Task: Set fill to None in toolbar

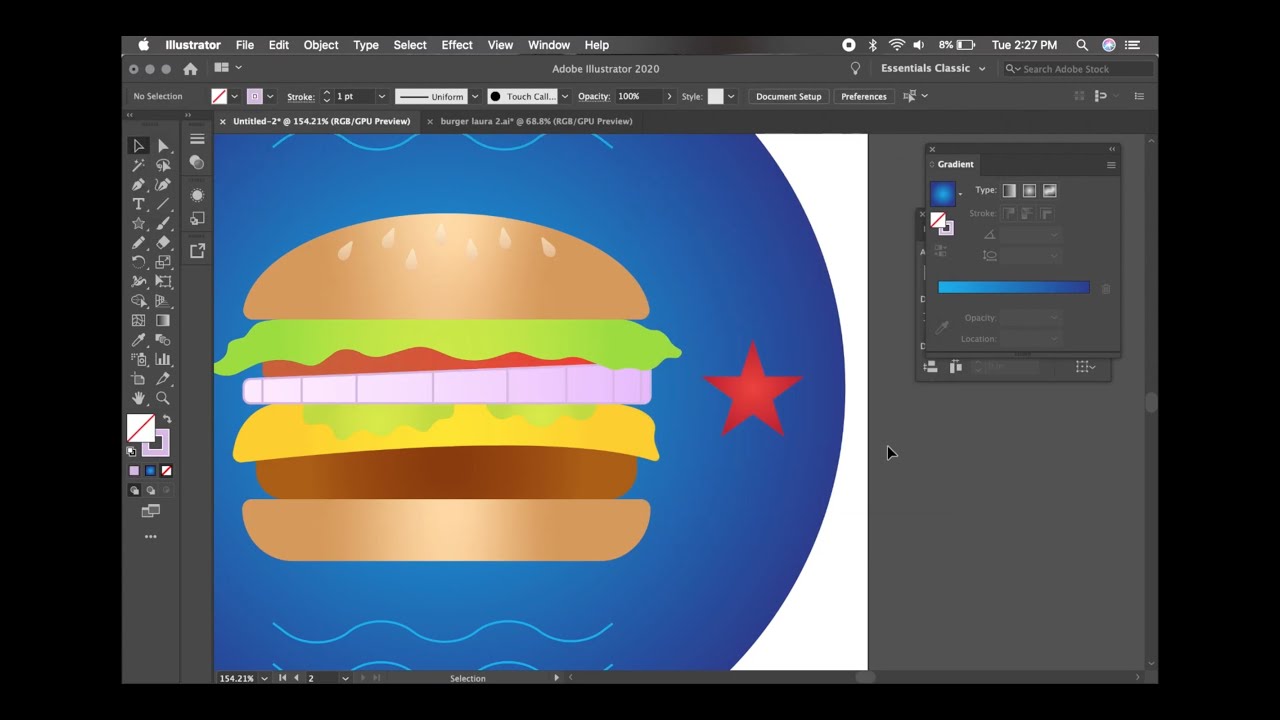Action: click(x=166, y=471)
